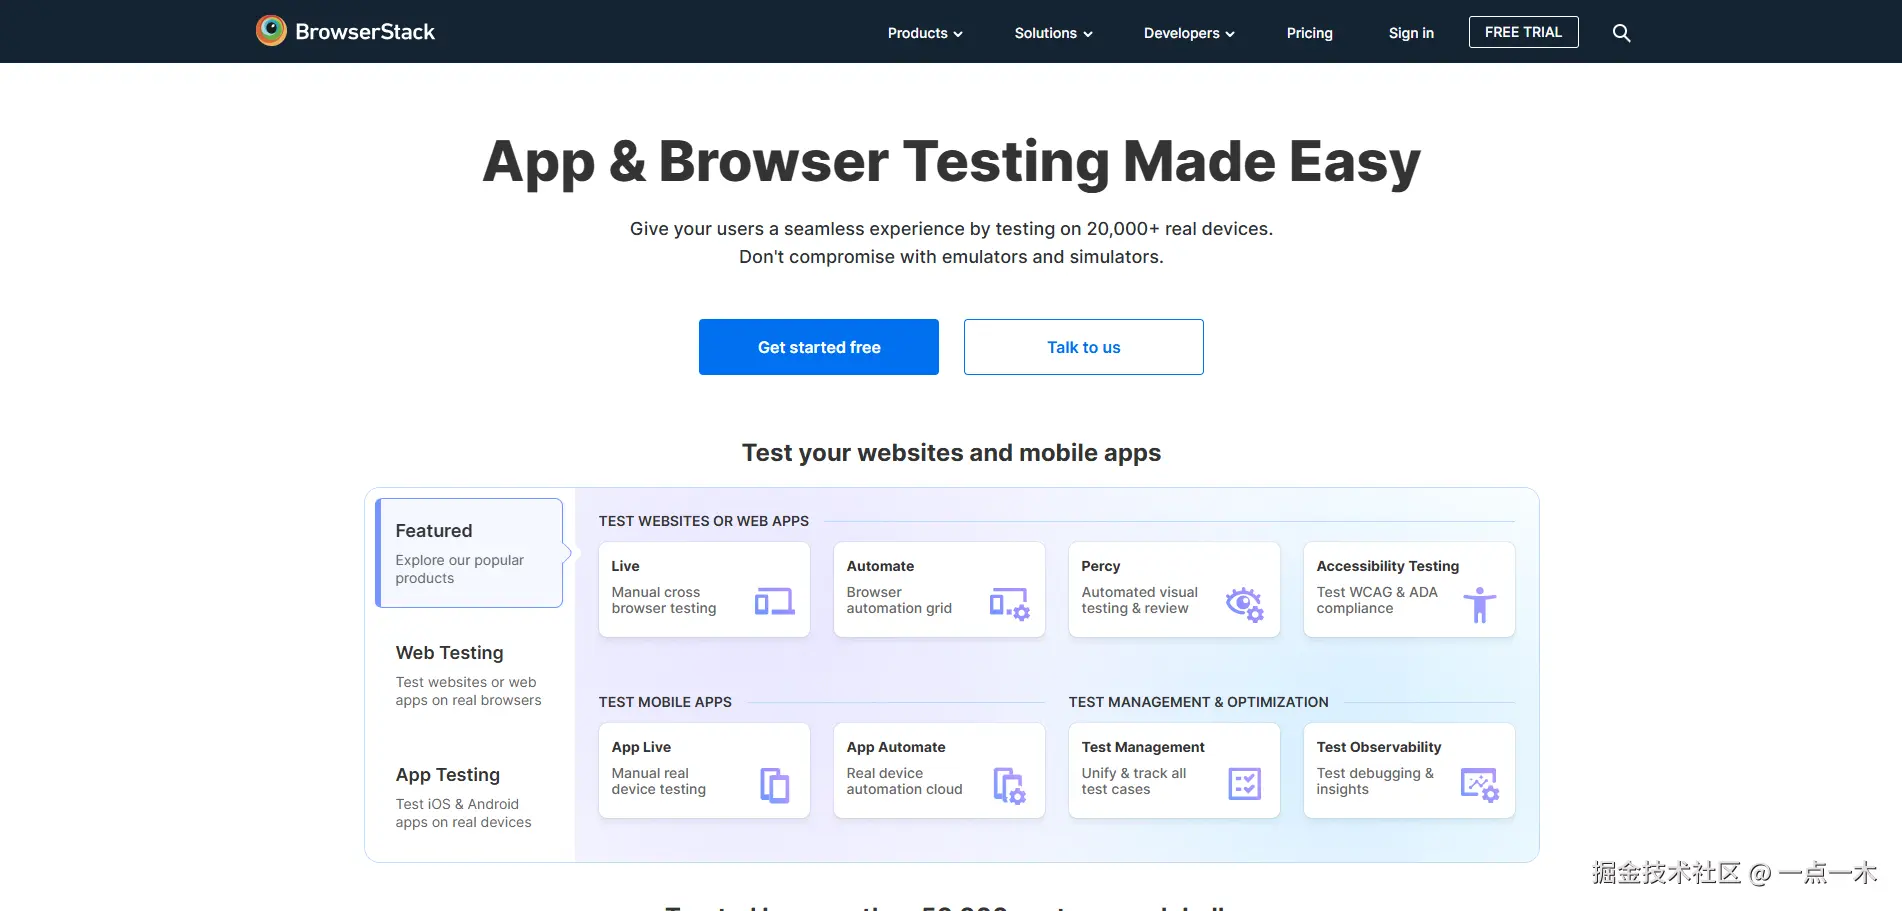Click 'Manual cross browser testing' description

coord(664,600)
